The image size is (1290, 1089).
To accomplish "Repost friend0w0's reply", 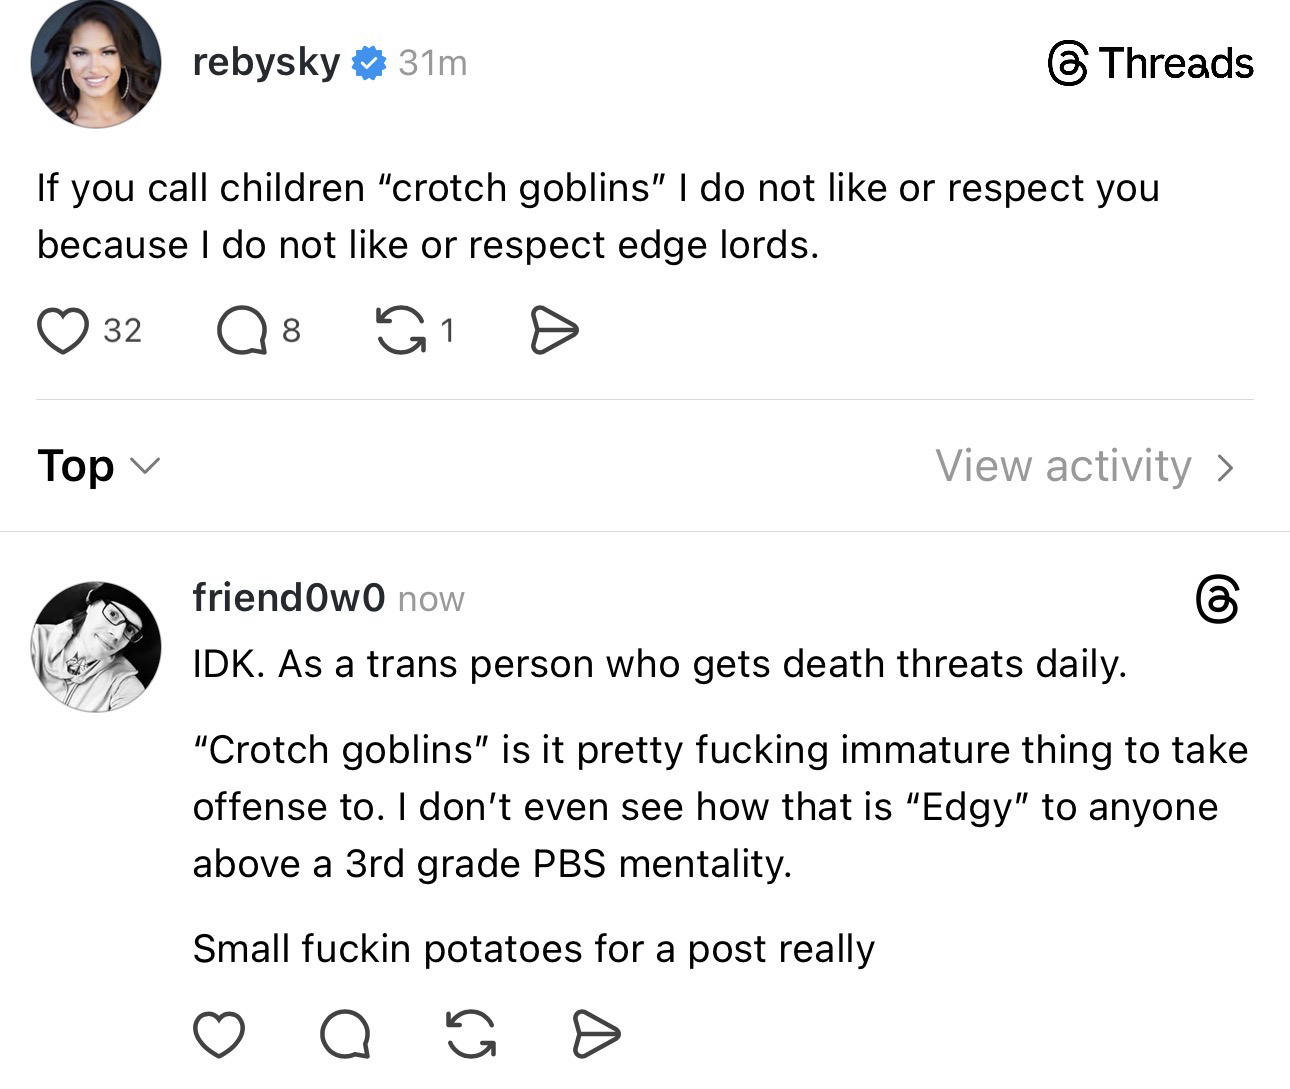I will pyautogui.click(x=471, y=1034).
